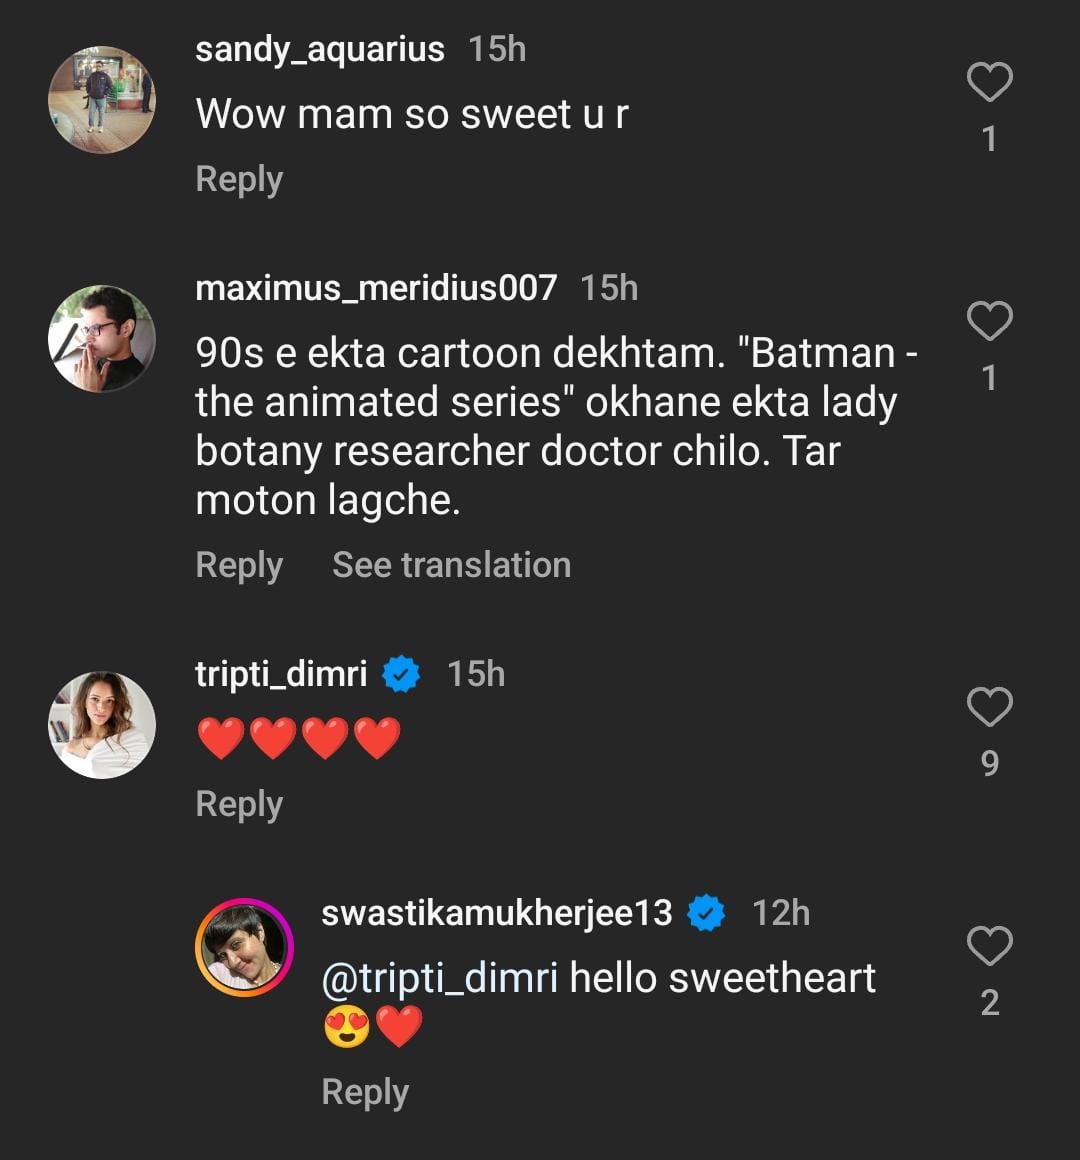Screen dimensions: 1080x1160
Task: Click swastikamukherjee13's blue verified badge
Action: (x=706, y=914)
